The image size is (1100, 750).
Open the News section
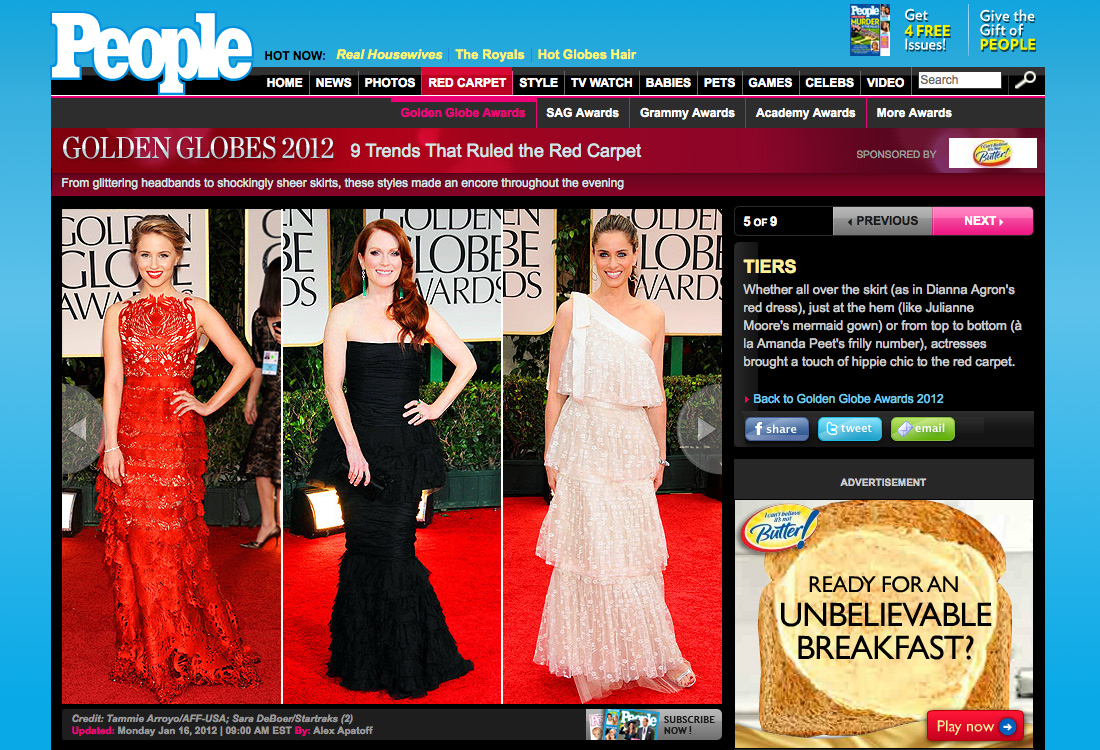(x=333, y=83)
